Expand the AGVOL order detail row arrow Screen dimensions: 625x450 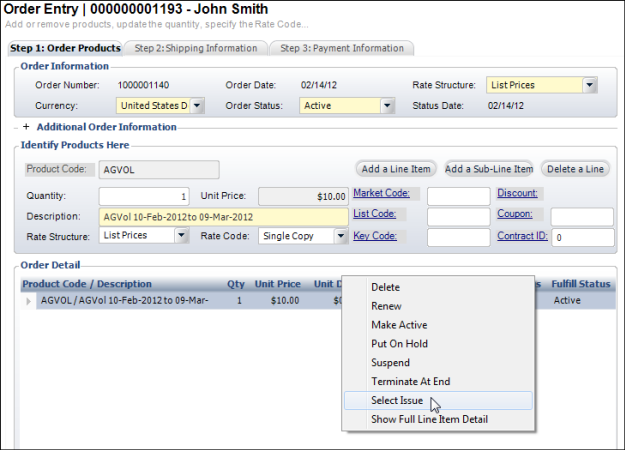tap(28, 300)
